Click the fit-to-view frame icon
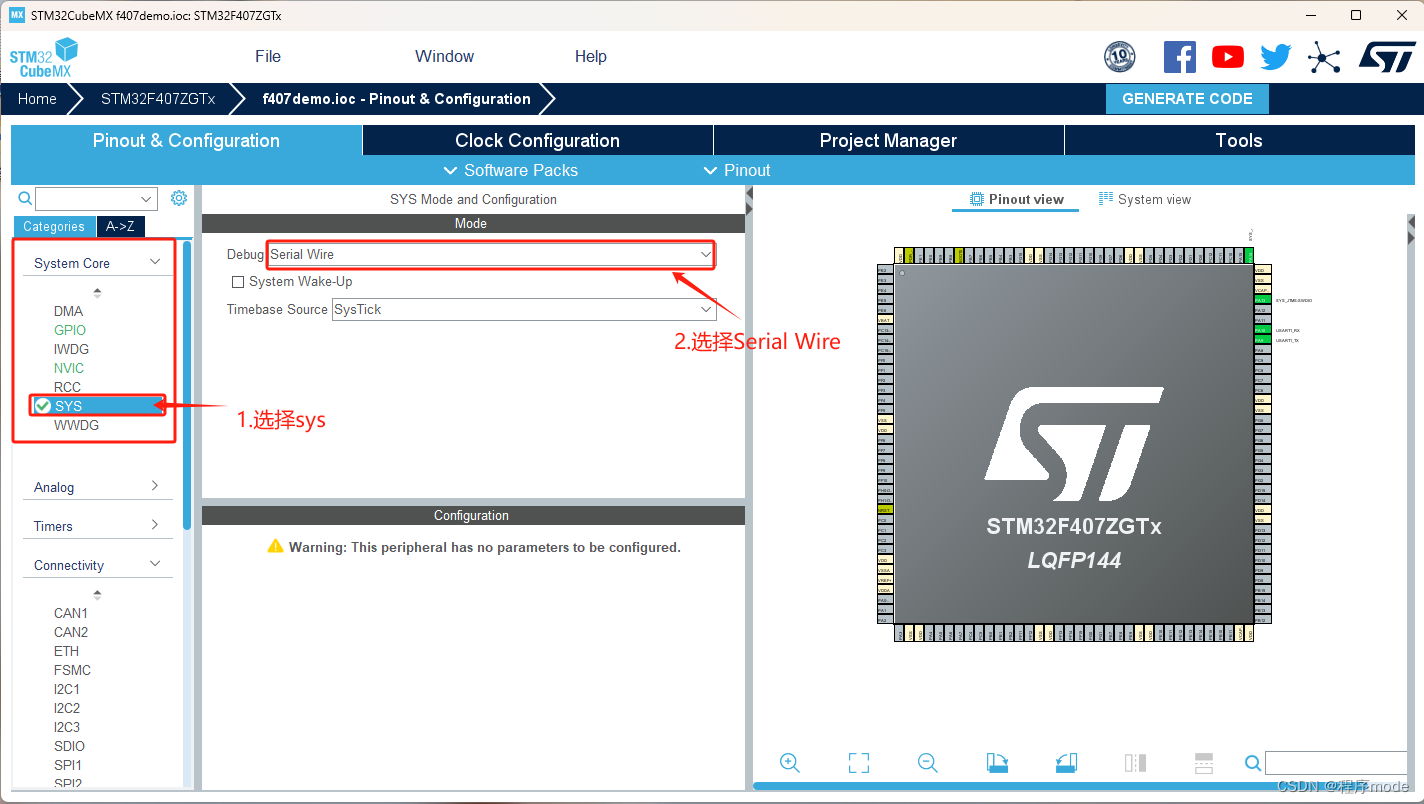This screenshot has height=804, width=1424. (x=858, y=763)
